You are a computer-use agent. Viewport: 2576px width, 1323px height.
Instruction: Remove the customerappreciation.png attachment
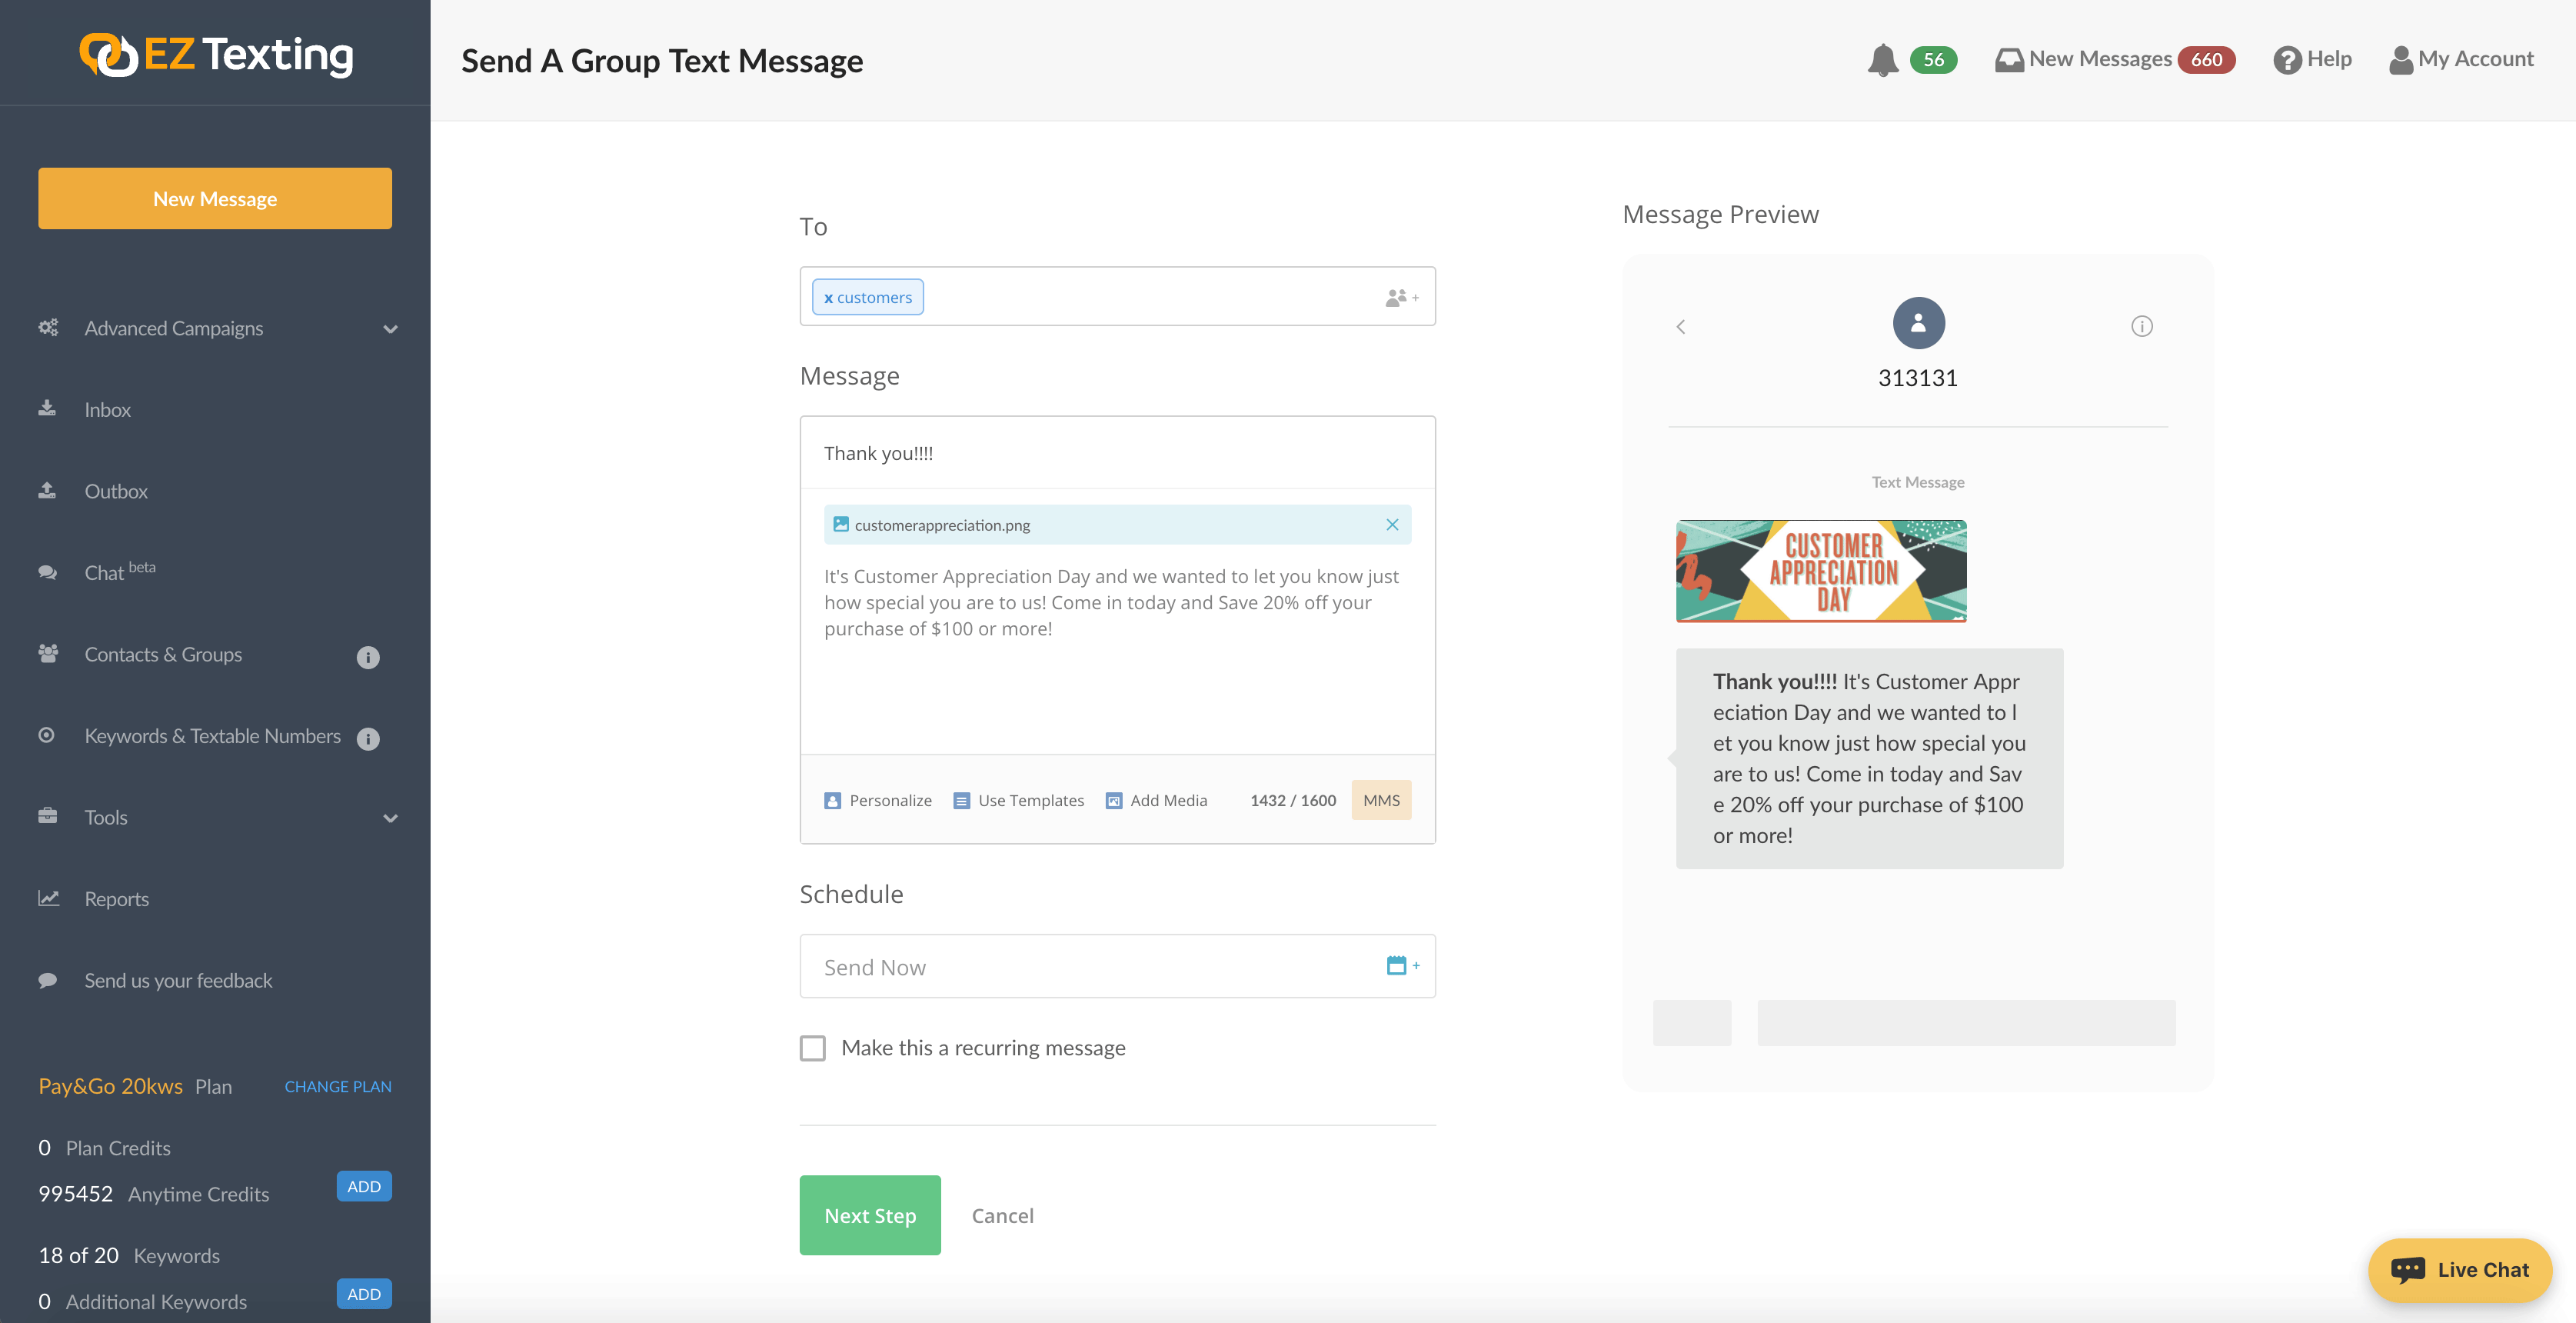[1391, 525]
